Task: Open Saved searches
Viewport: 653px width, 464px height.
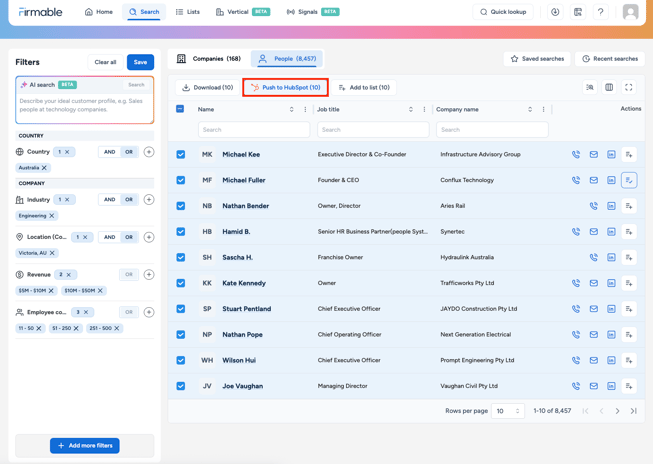Action: (537, 59)
